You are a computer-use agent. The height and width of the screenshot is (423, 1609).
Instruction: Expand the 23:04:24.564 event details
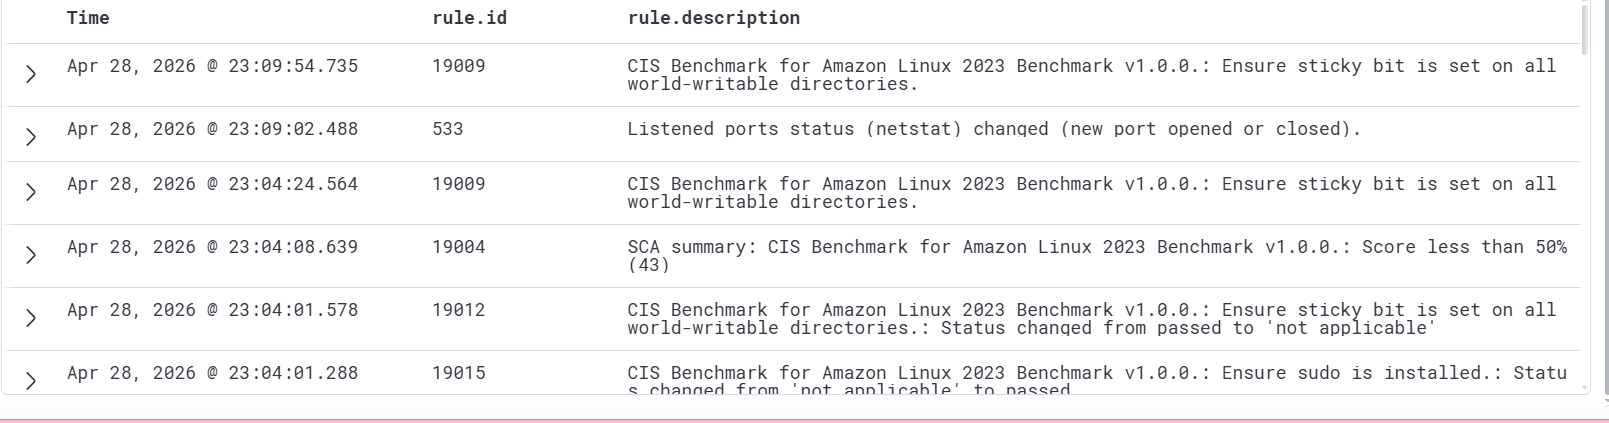(x=31, y=192)
